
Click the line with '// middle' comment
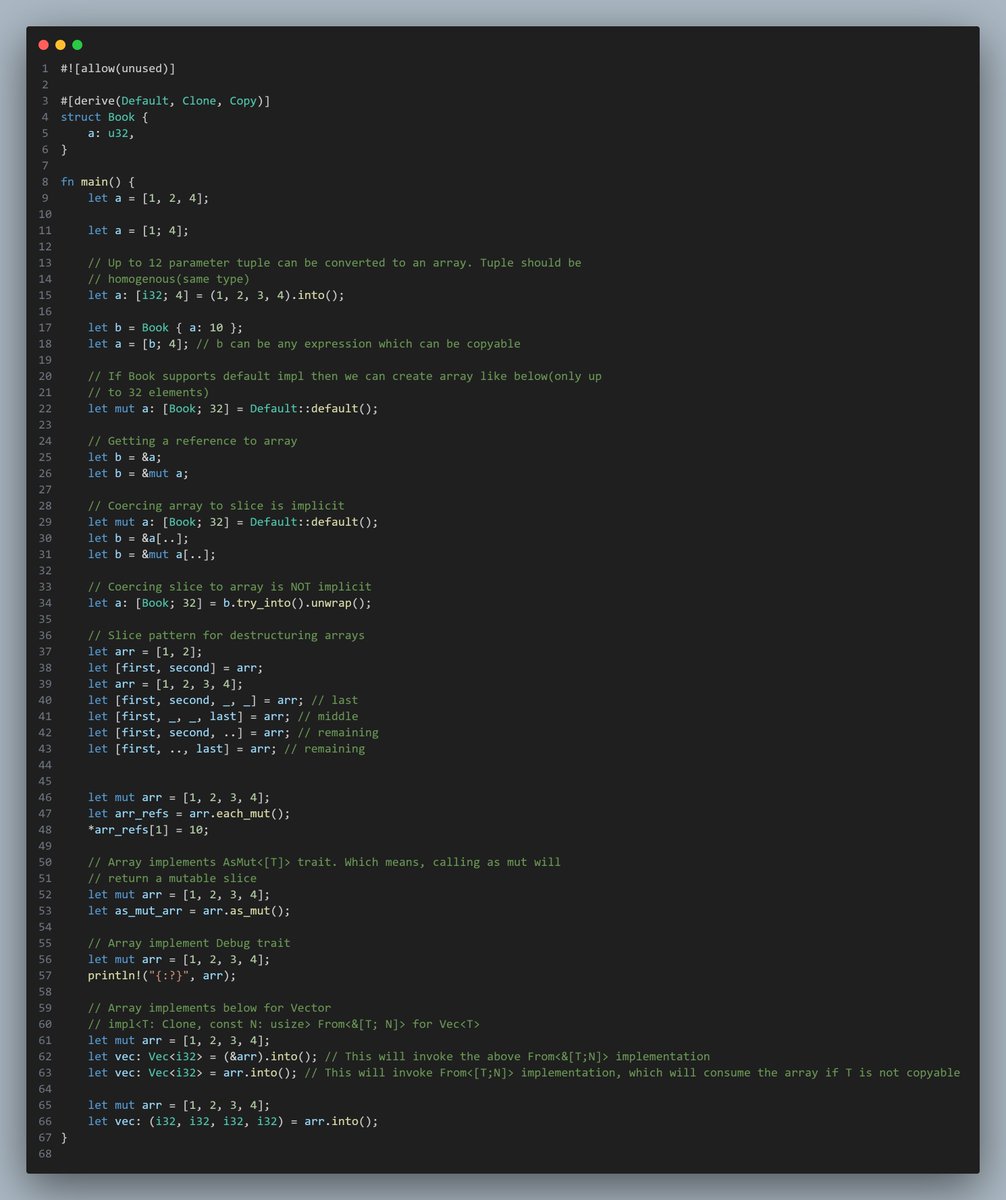point(222,716)
